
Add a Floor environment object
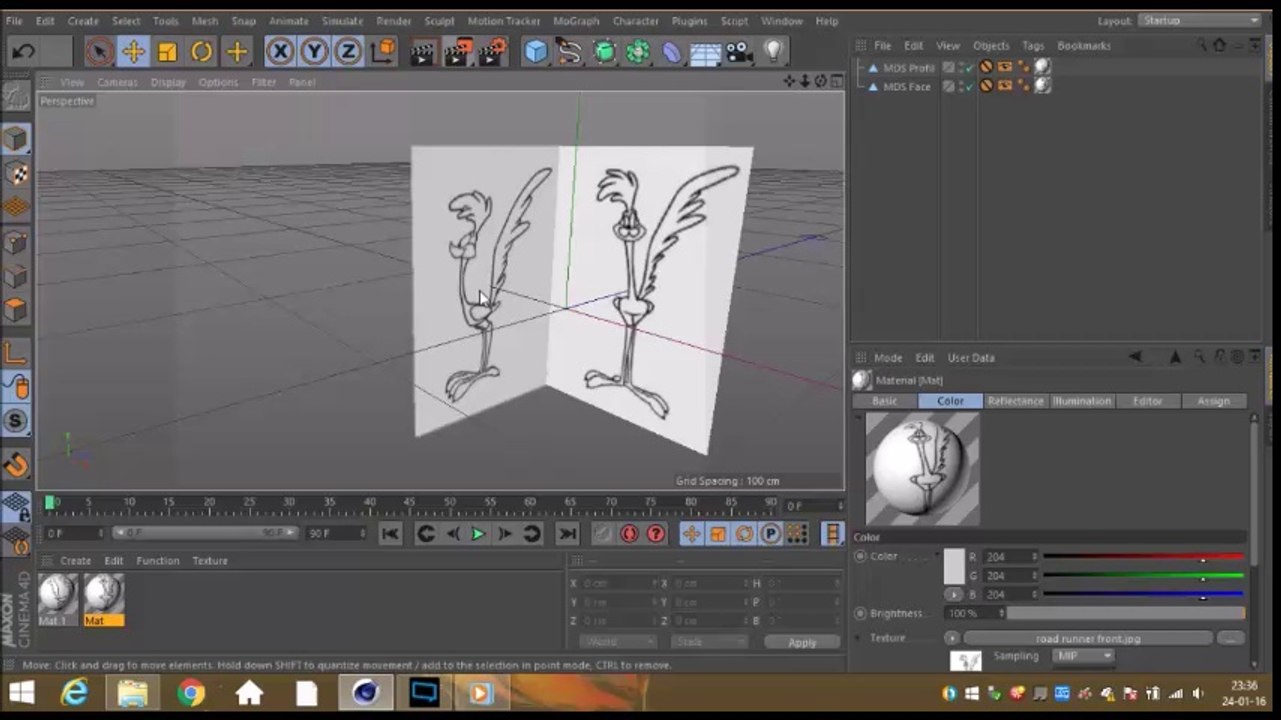pyautogui.click(x=706, y=51)
